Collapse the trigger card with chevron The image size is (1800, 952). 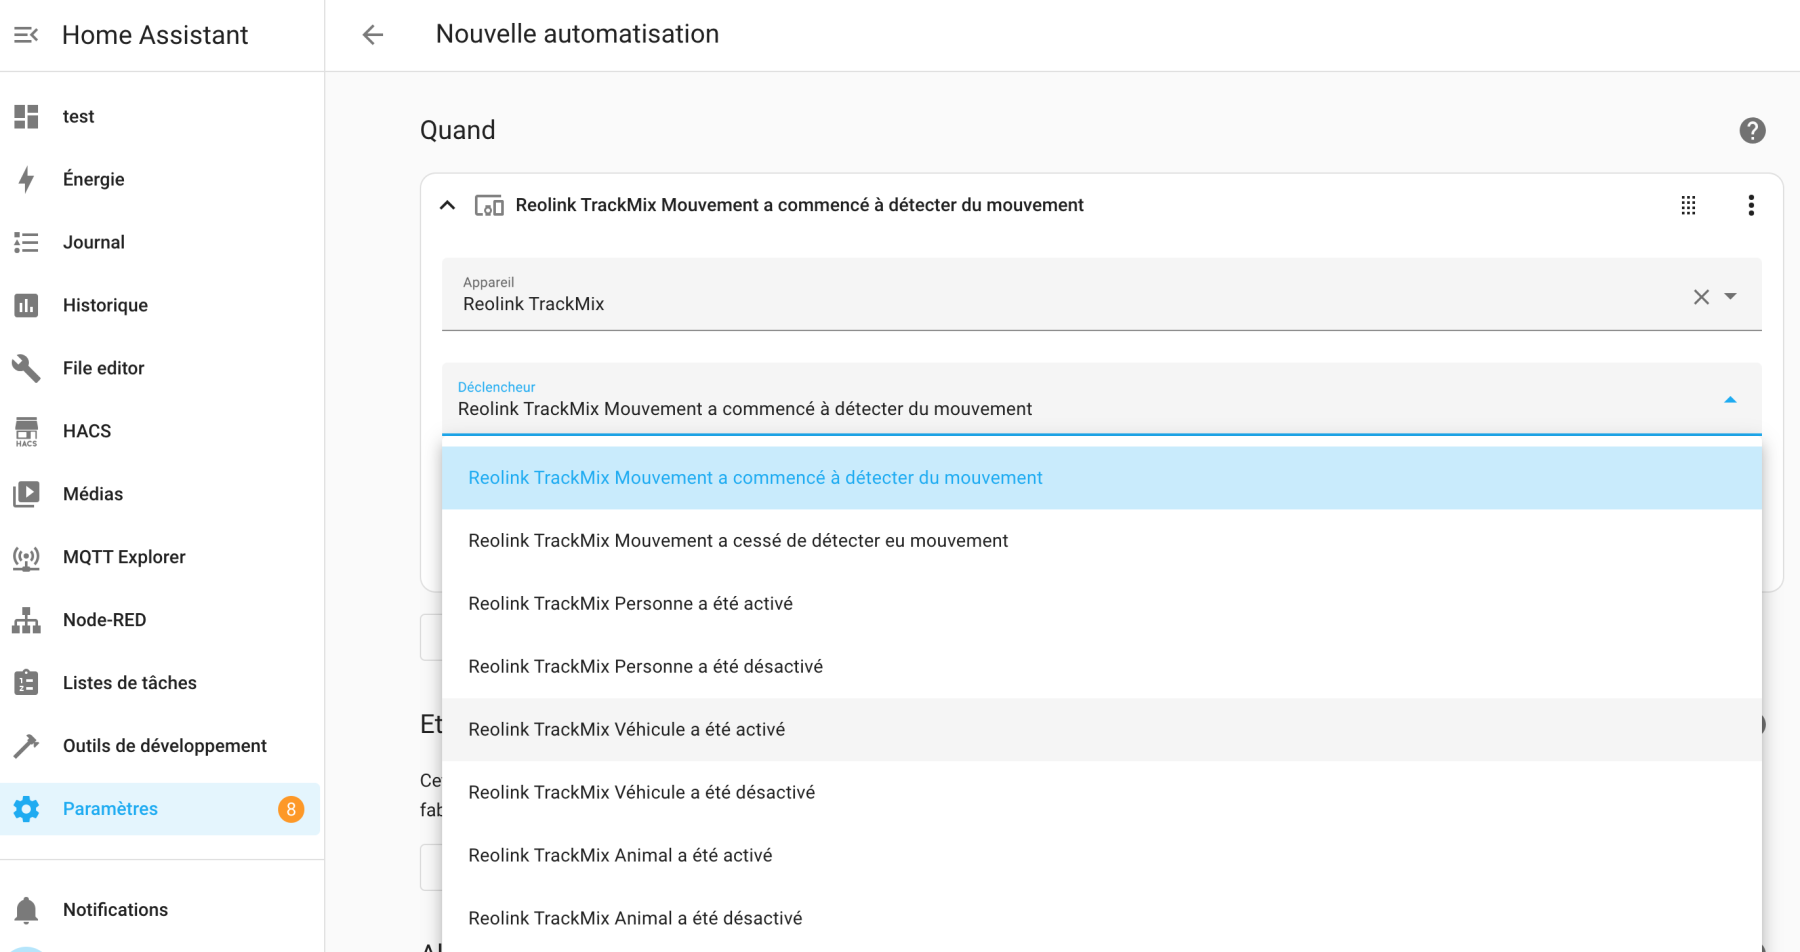[x=448, y=206]
